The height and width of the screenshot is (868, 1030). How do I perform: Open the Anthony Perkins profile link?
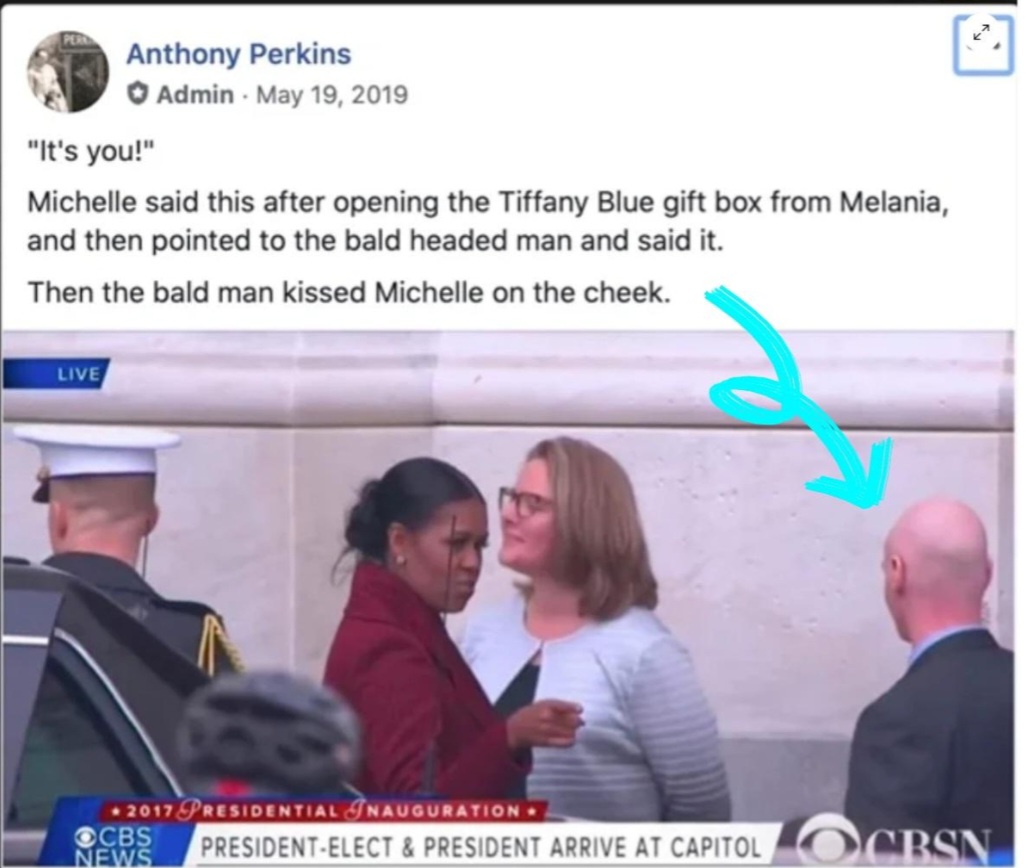(238, 54)
